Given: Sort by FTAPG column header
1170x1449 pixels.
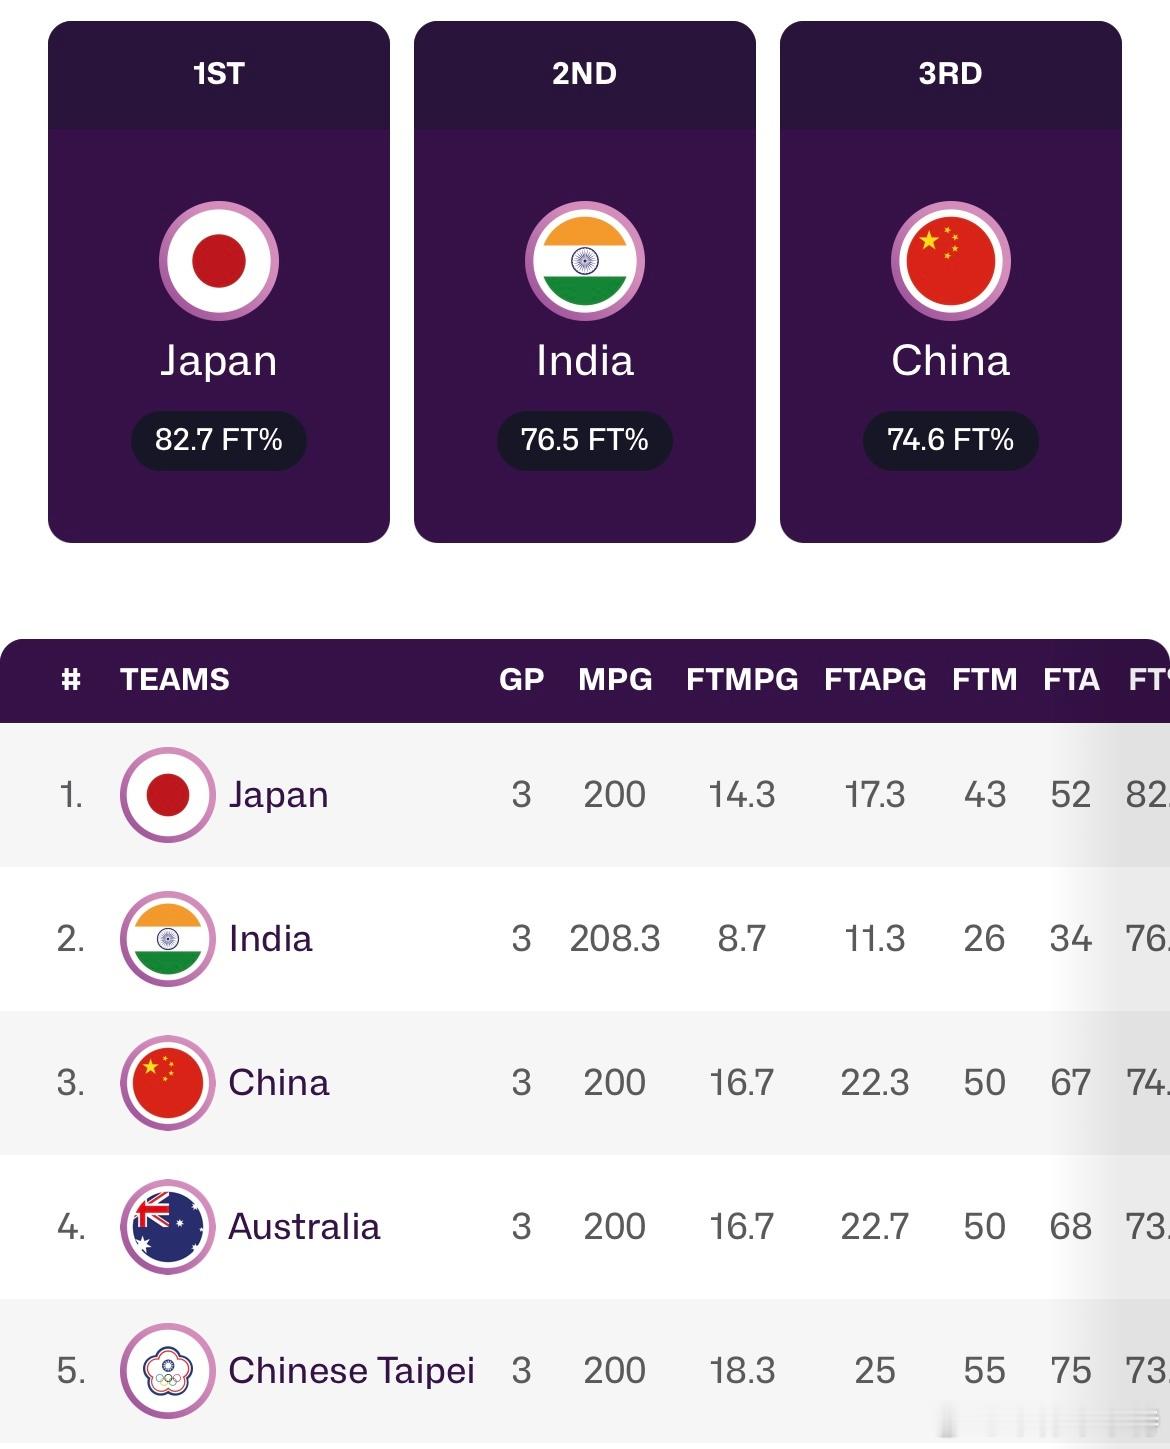Looking at the screenshot, I should pos(875,679).
